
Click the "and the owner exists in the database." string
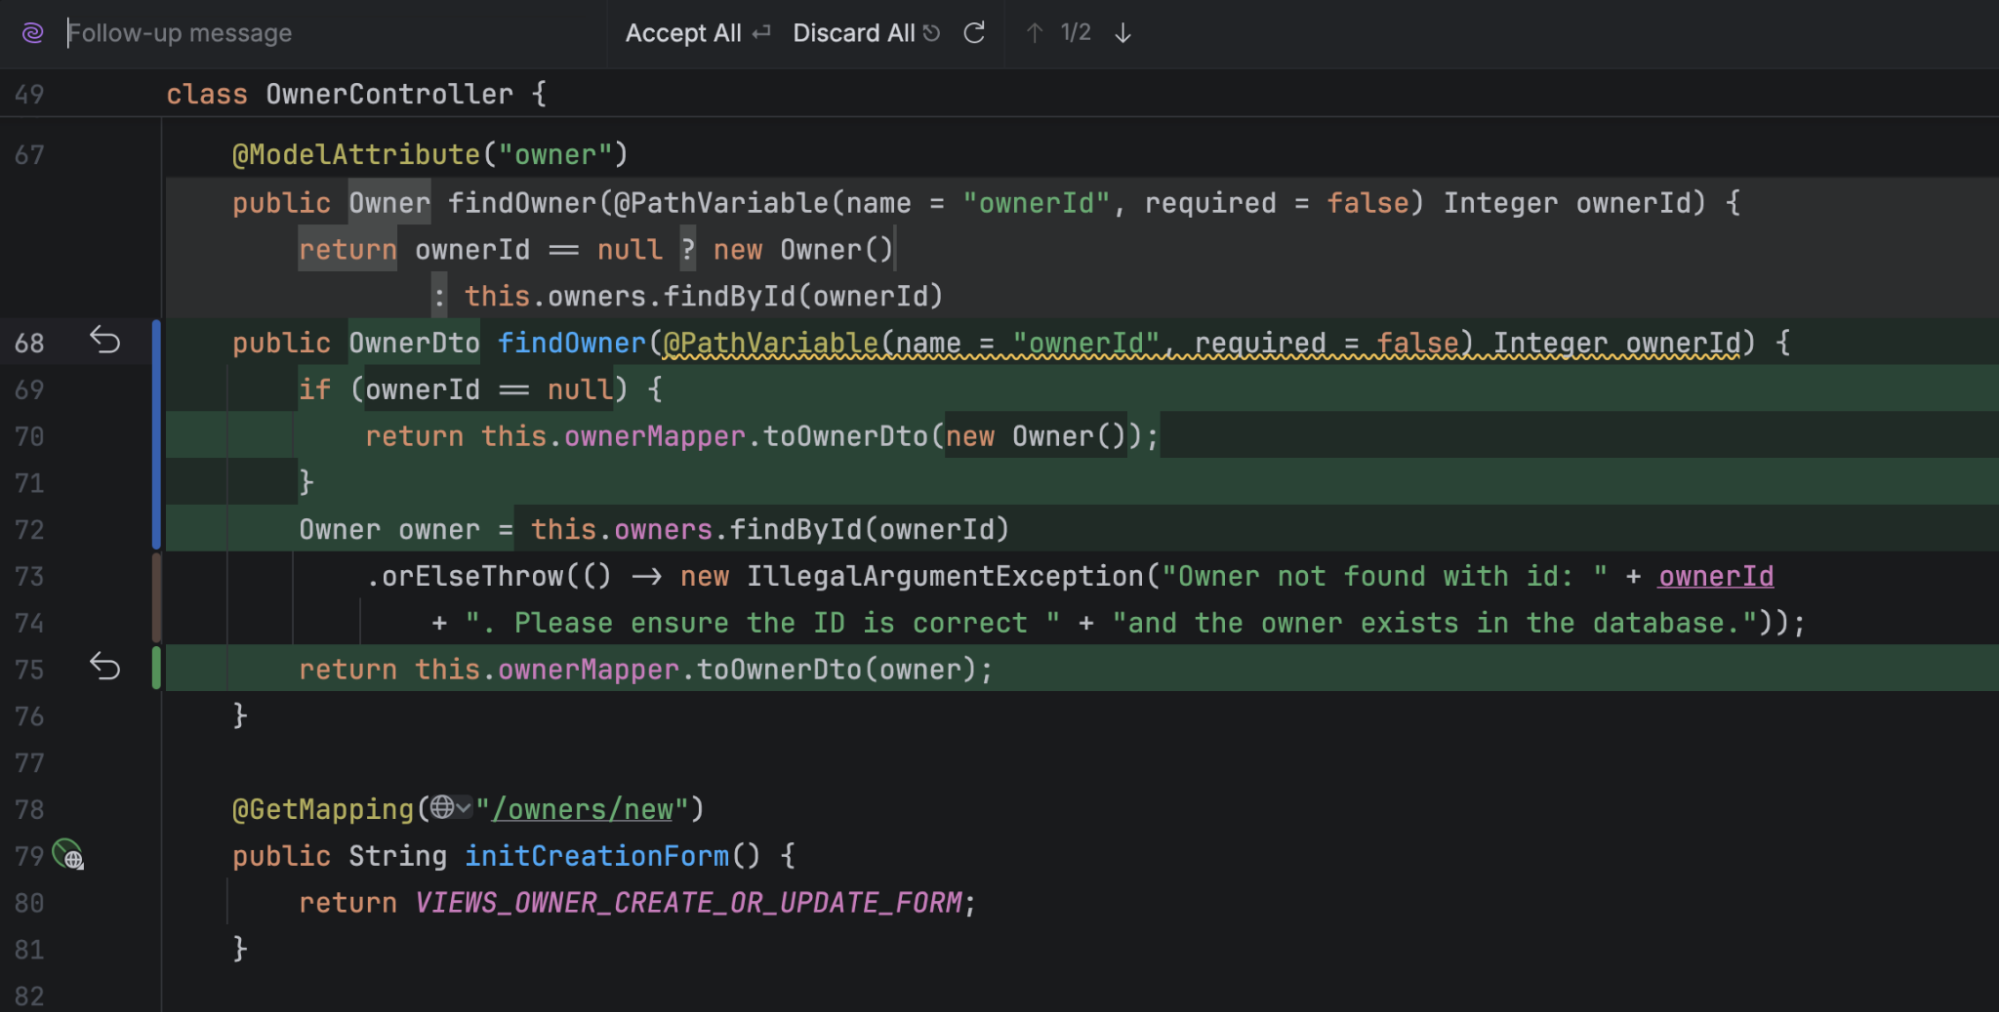point(1435,623)
